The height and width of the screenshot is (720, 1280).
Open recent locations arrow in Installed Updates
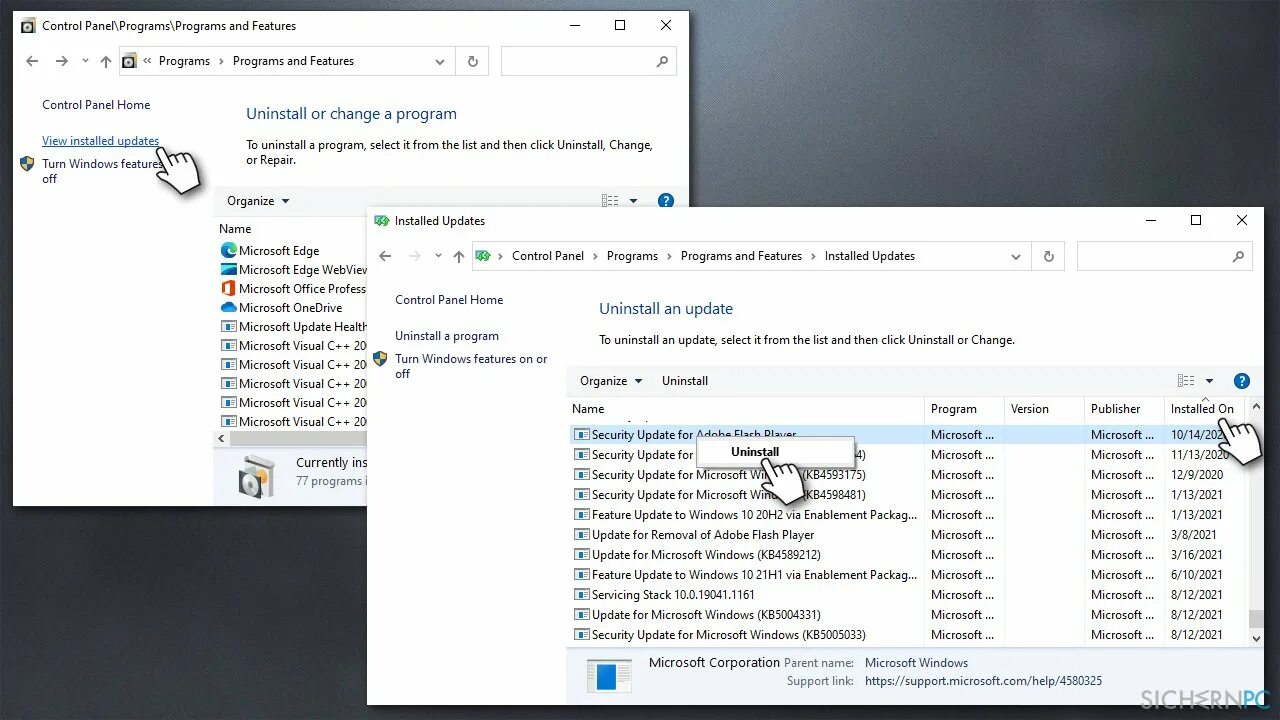(x=438, y=256)
